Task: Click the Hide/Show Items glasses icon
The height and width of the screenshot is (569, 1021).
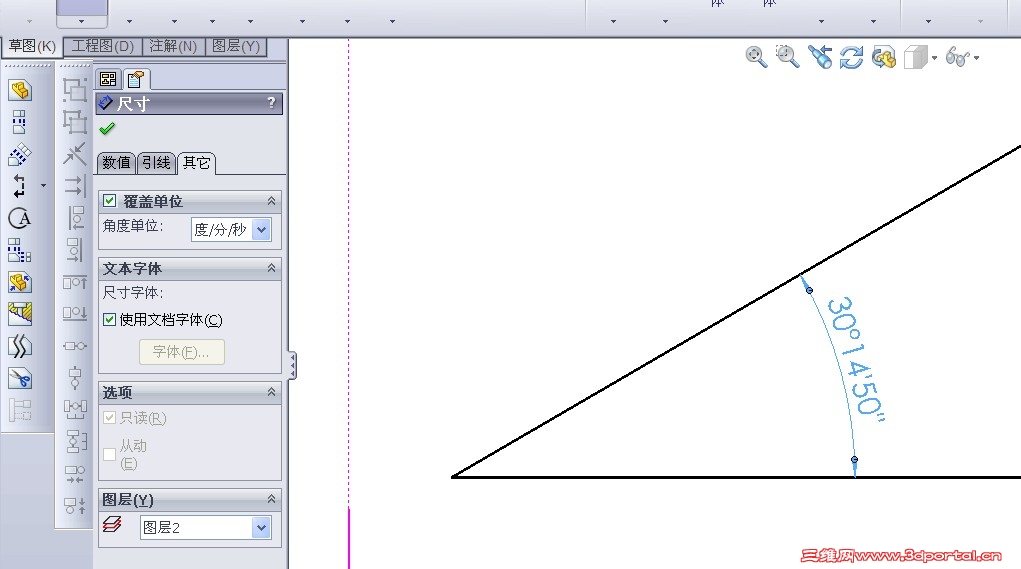Action: click(958, 57)
